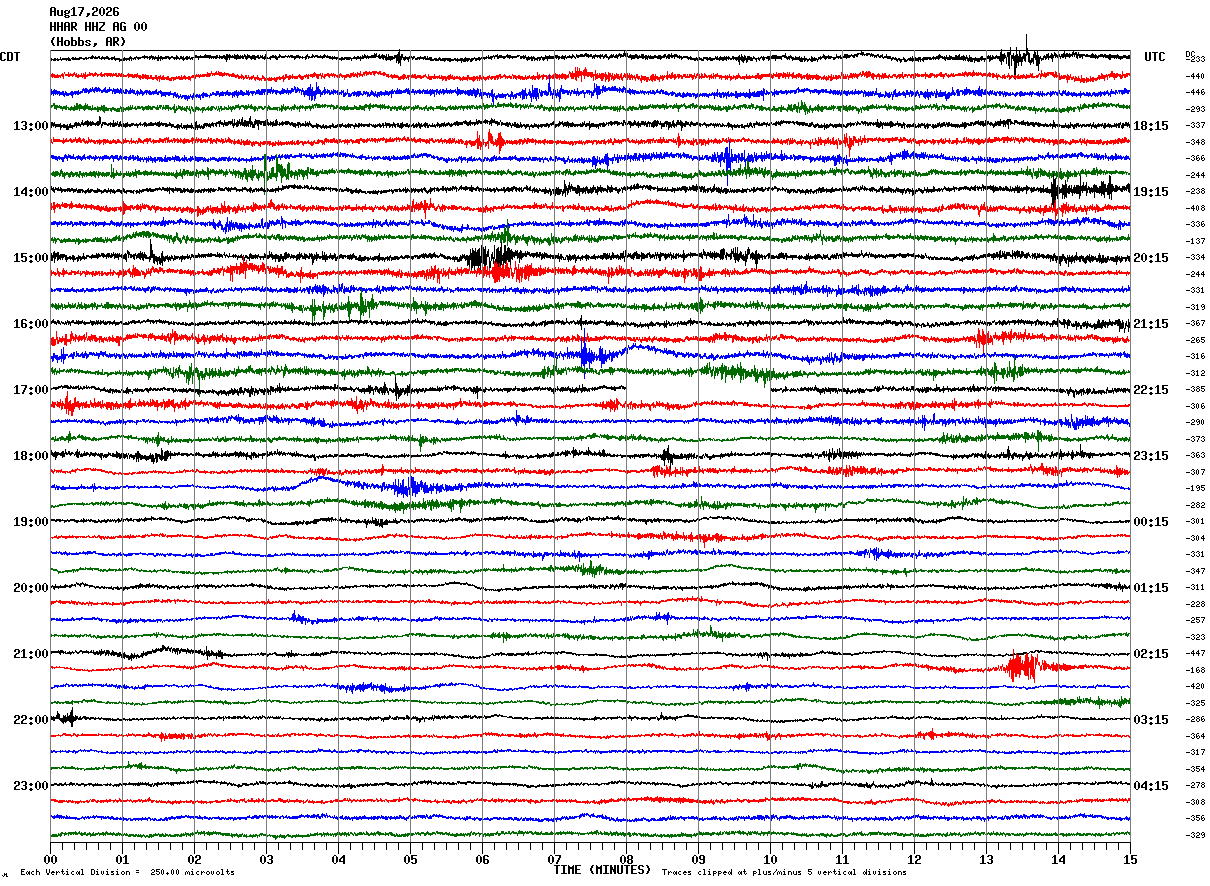Select the 19:00 CDT time label
1210x886 pixels.
pos(31,522)
